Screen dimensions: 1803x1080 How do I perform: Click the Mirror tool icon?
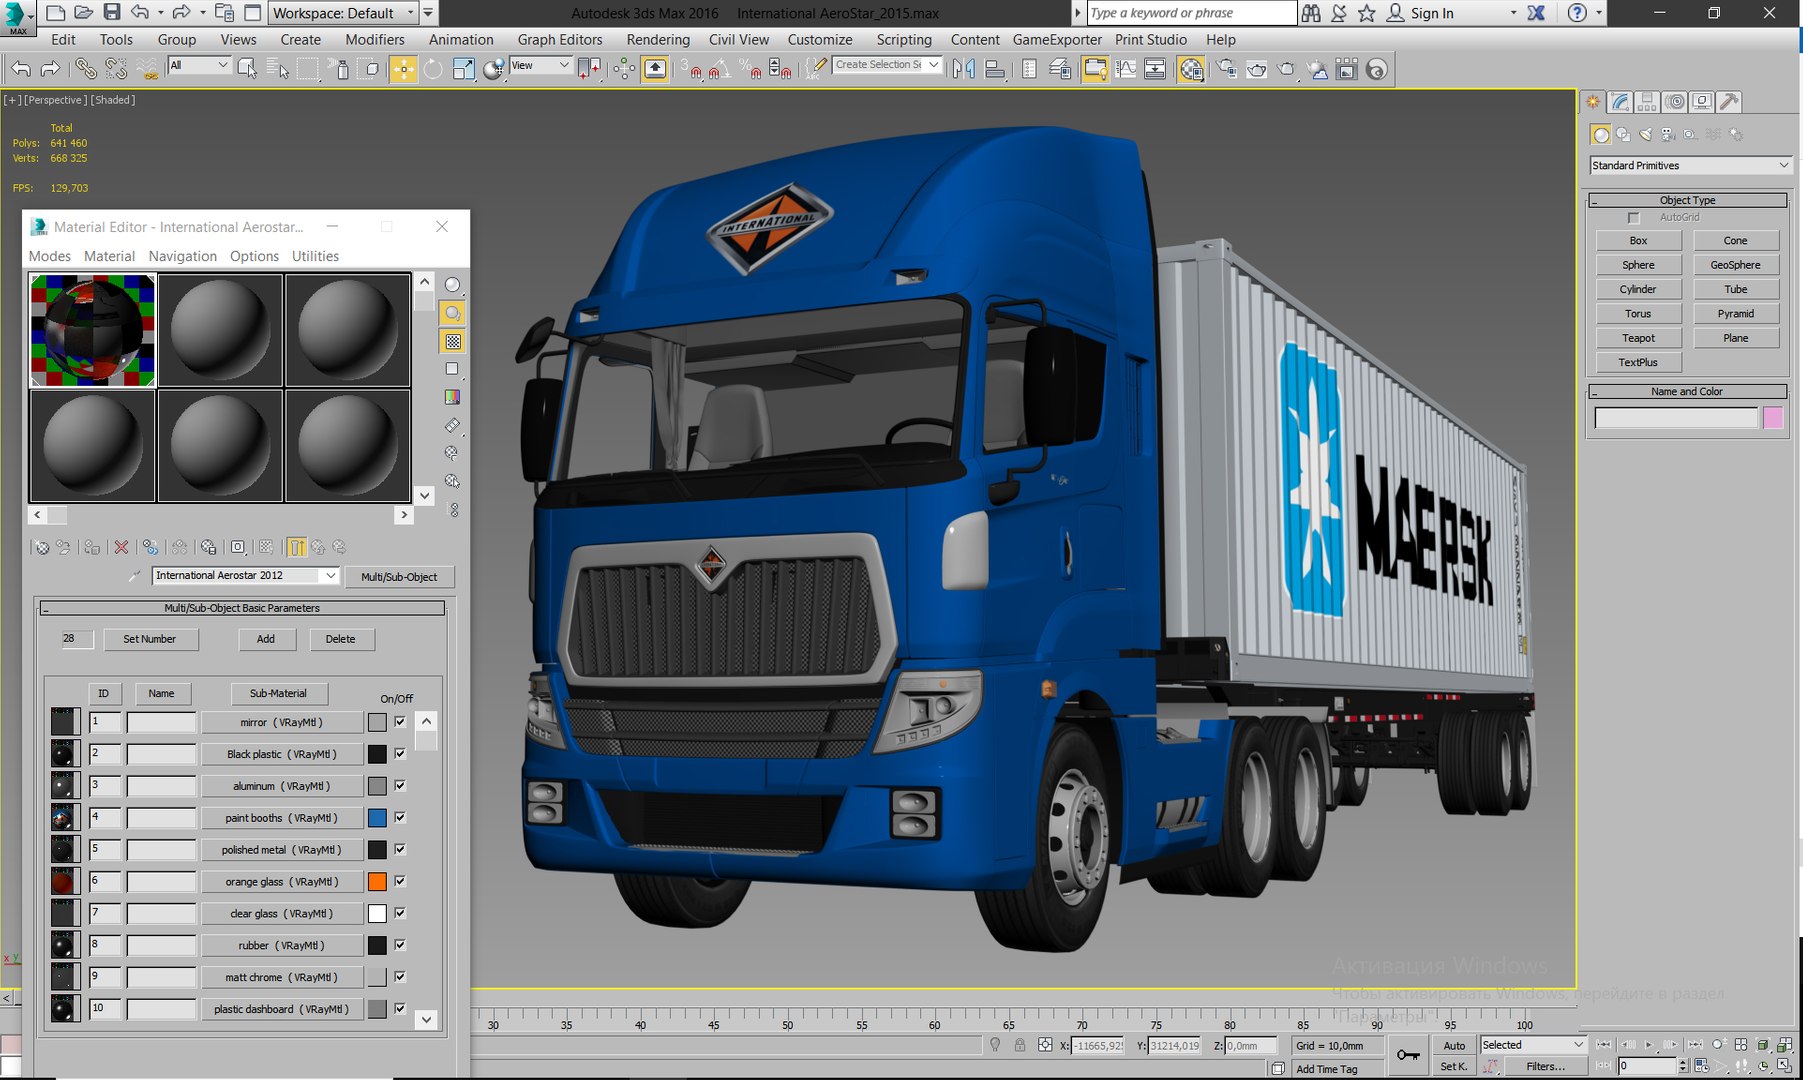coord(964,69)
